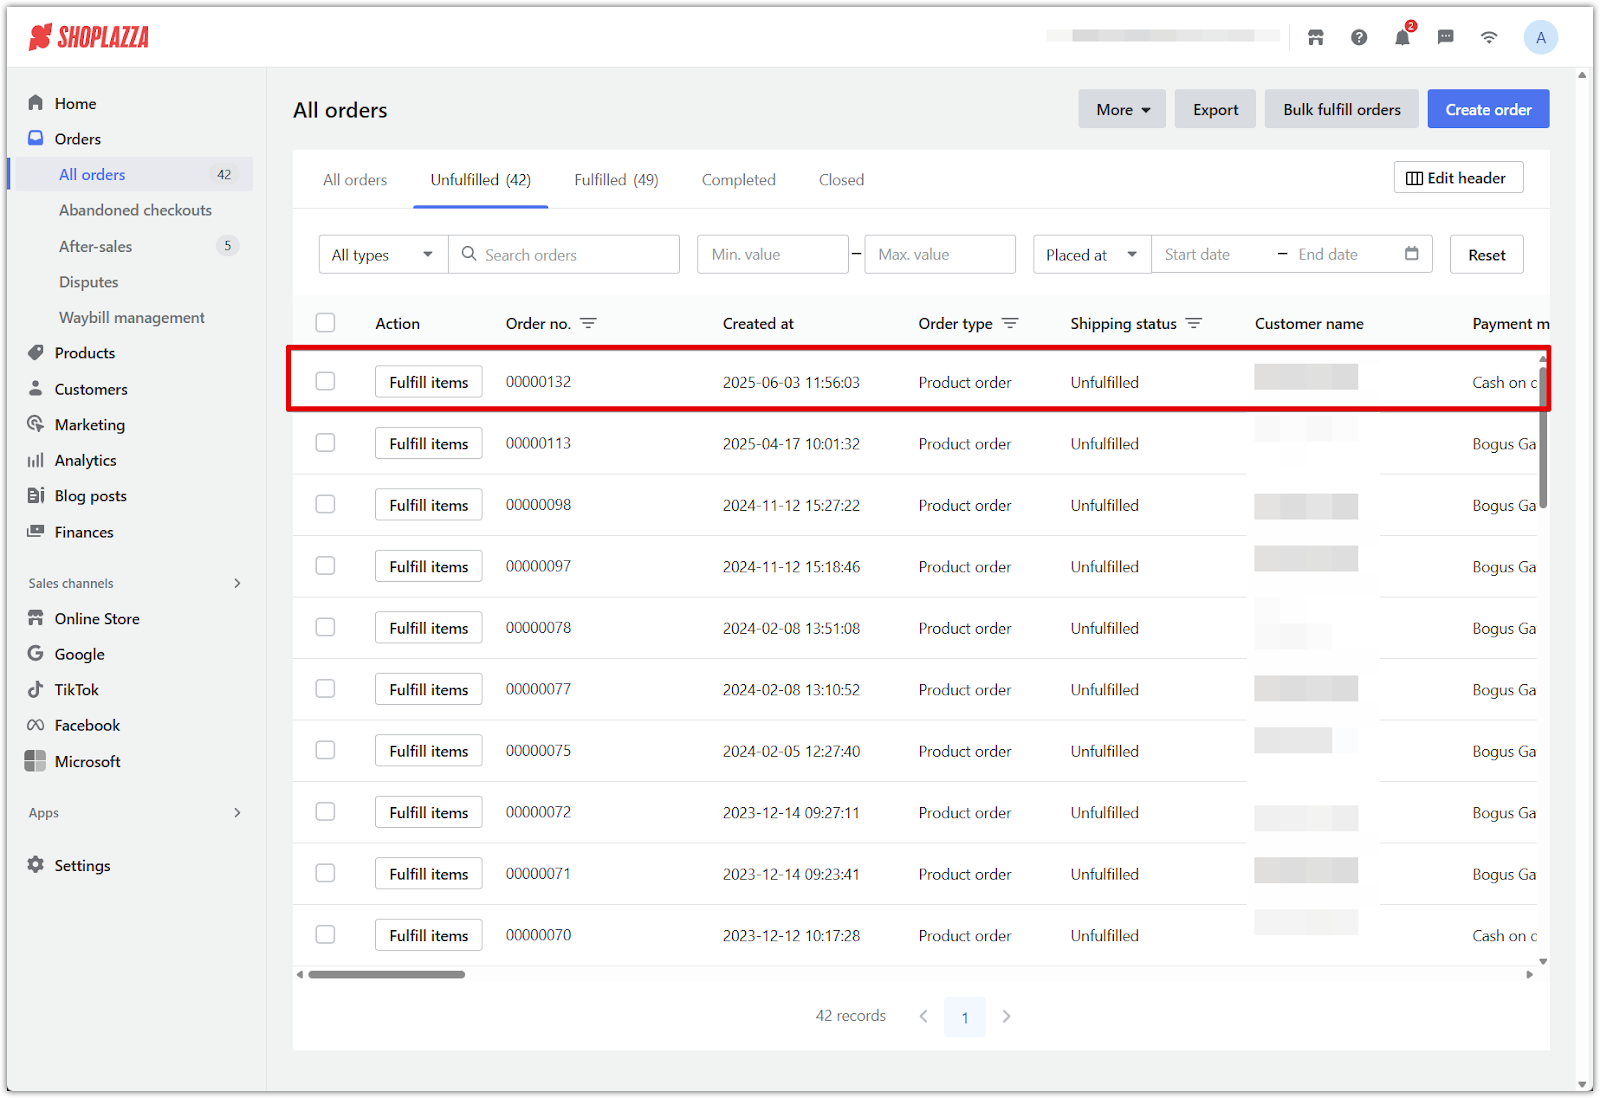
Task: Check the box for order 00000132
Action: click(x=325, y=381)
